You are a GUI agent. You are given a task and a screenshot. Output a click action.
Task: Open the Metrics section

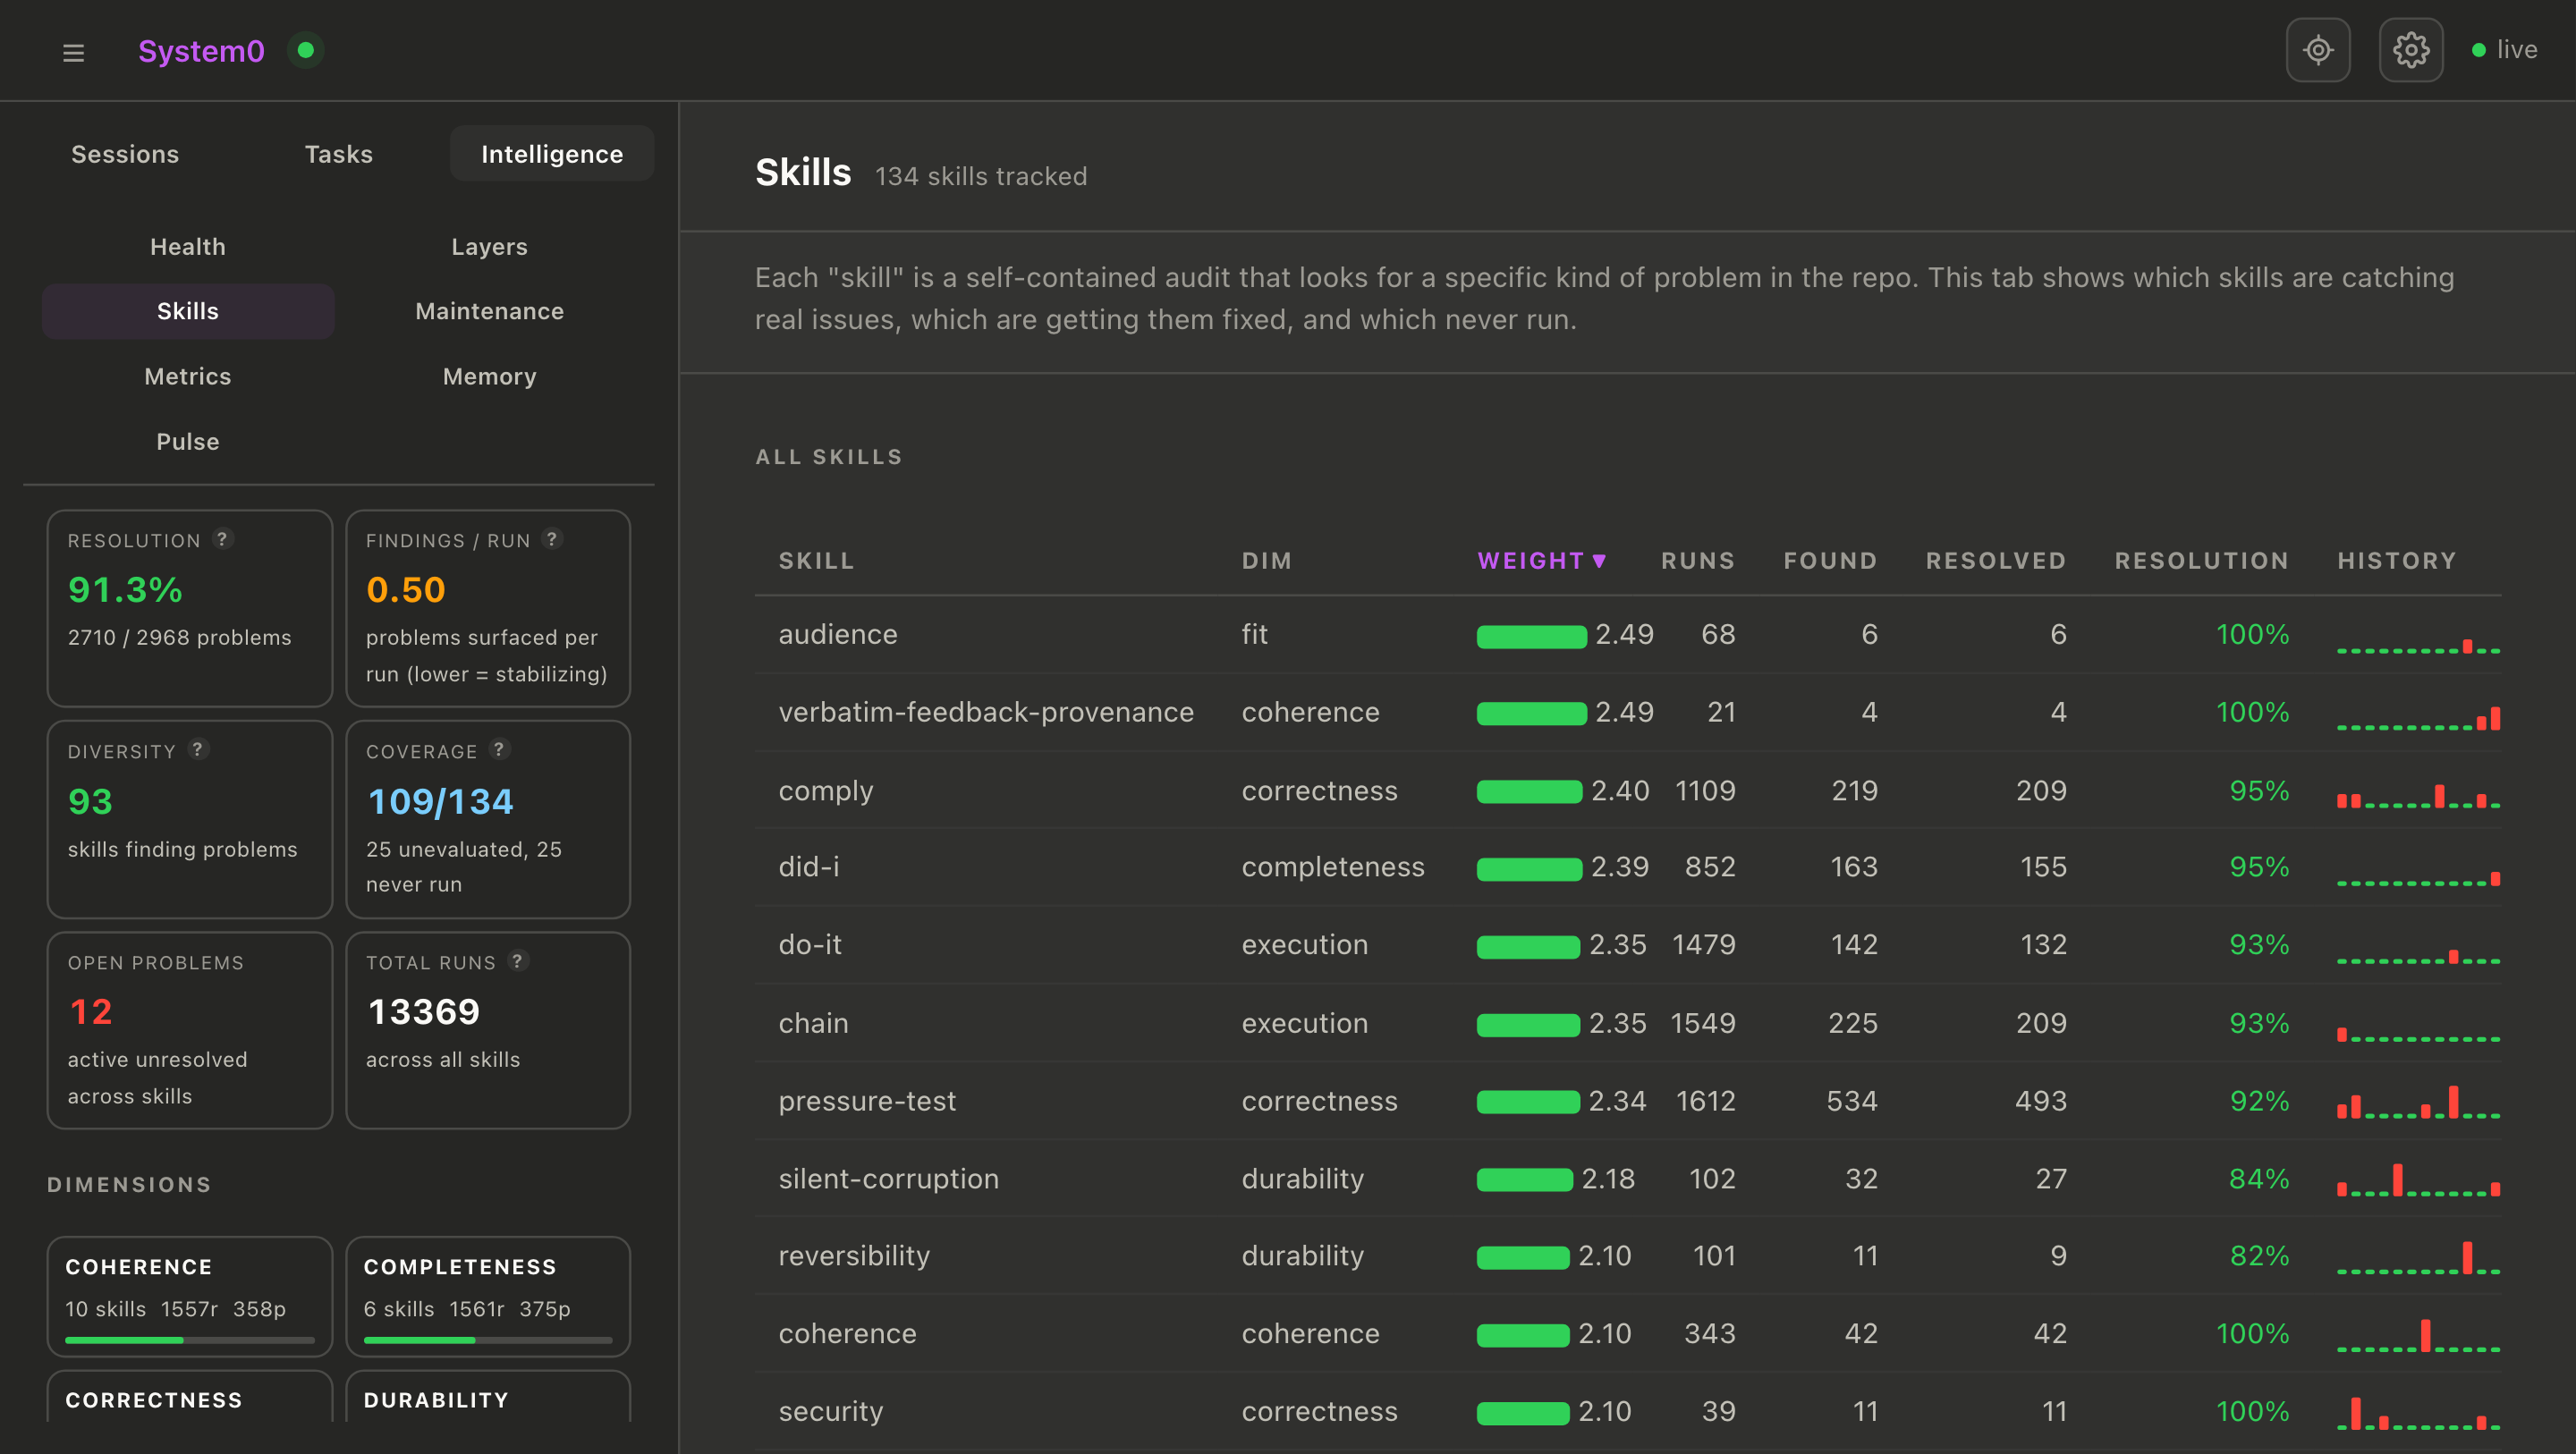pyautogui.click(x=188, y=376)
